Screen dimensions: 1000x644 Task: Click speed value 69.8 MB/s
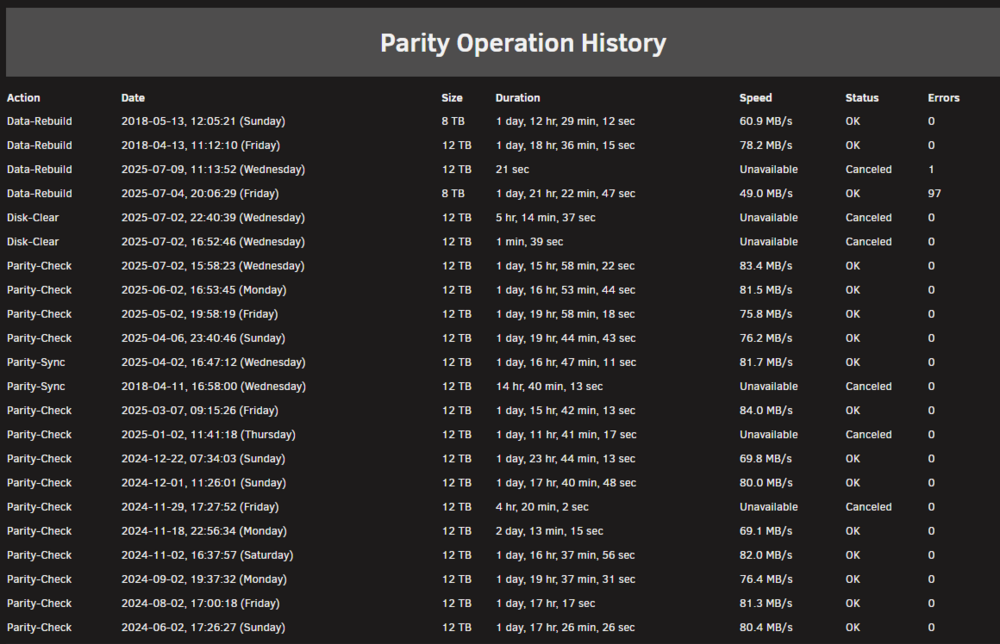[766, 459]
